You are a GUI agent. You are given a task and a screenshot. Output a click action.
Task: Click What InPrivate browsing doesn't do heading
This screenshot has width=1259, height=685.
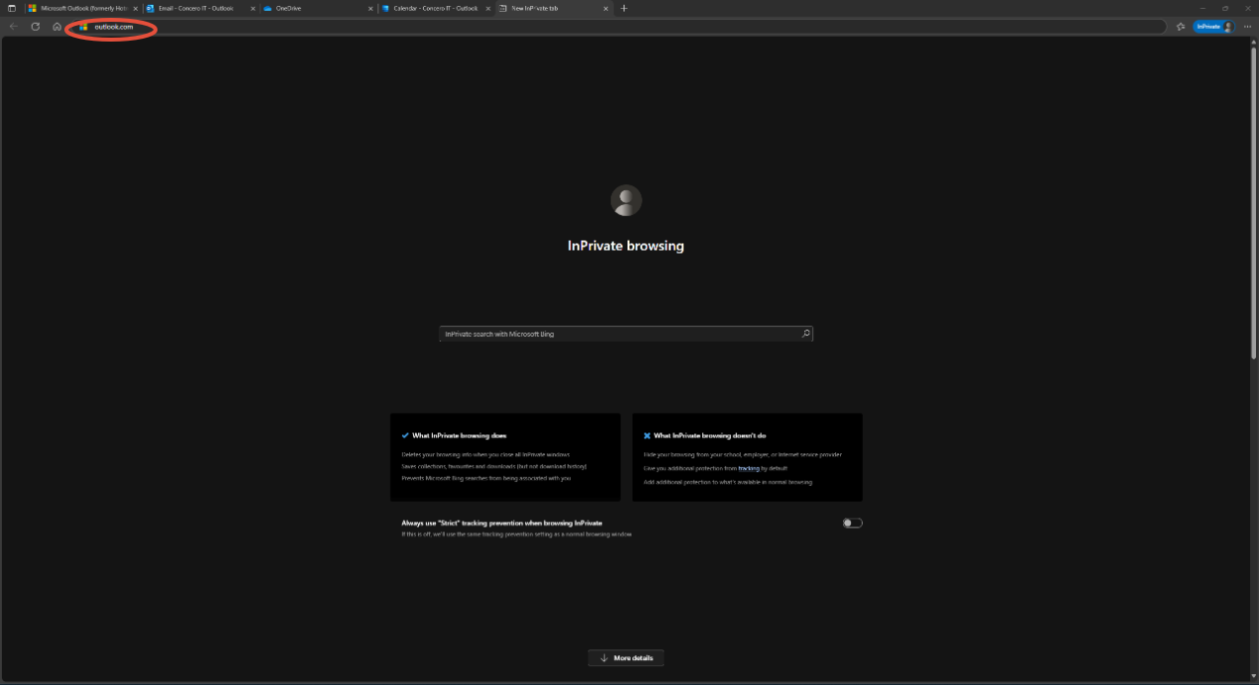(x=710, y=436)
